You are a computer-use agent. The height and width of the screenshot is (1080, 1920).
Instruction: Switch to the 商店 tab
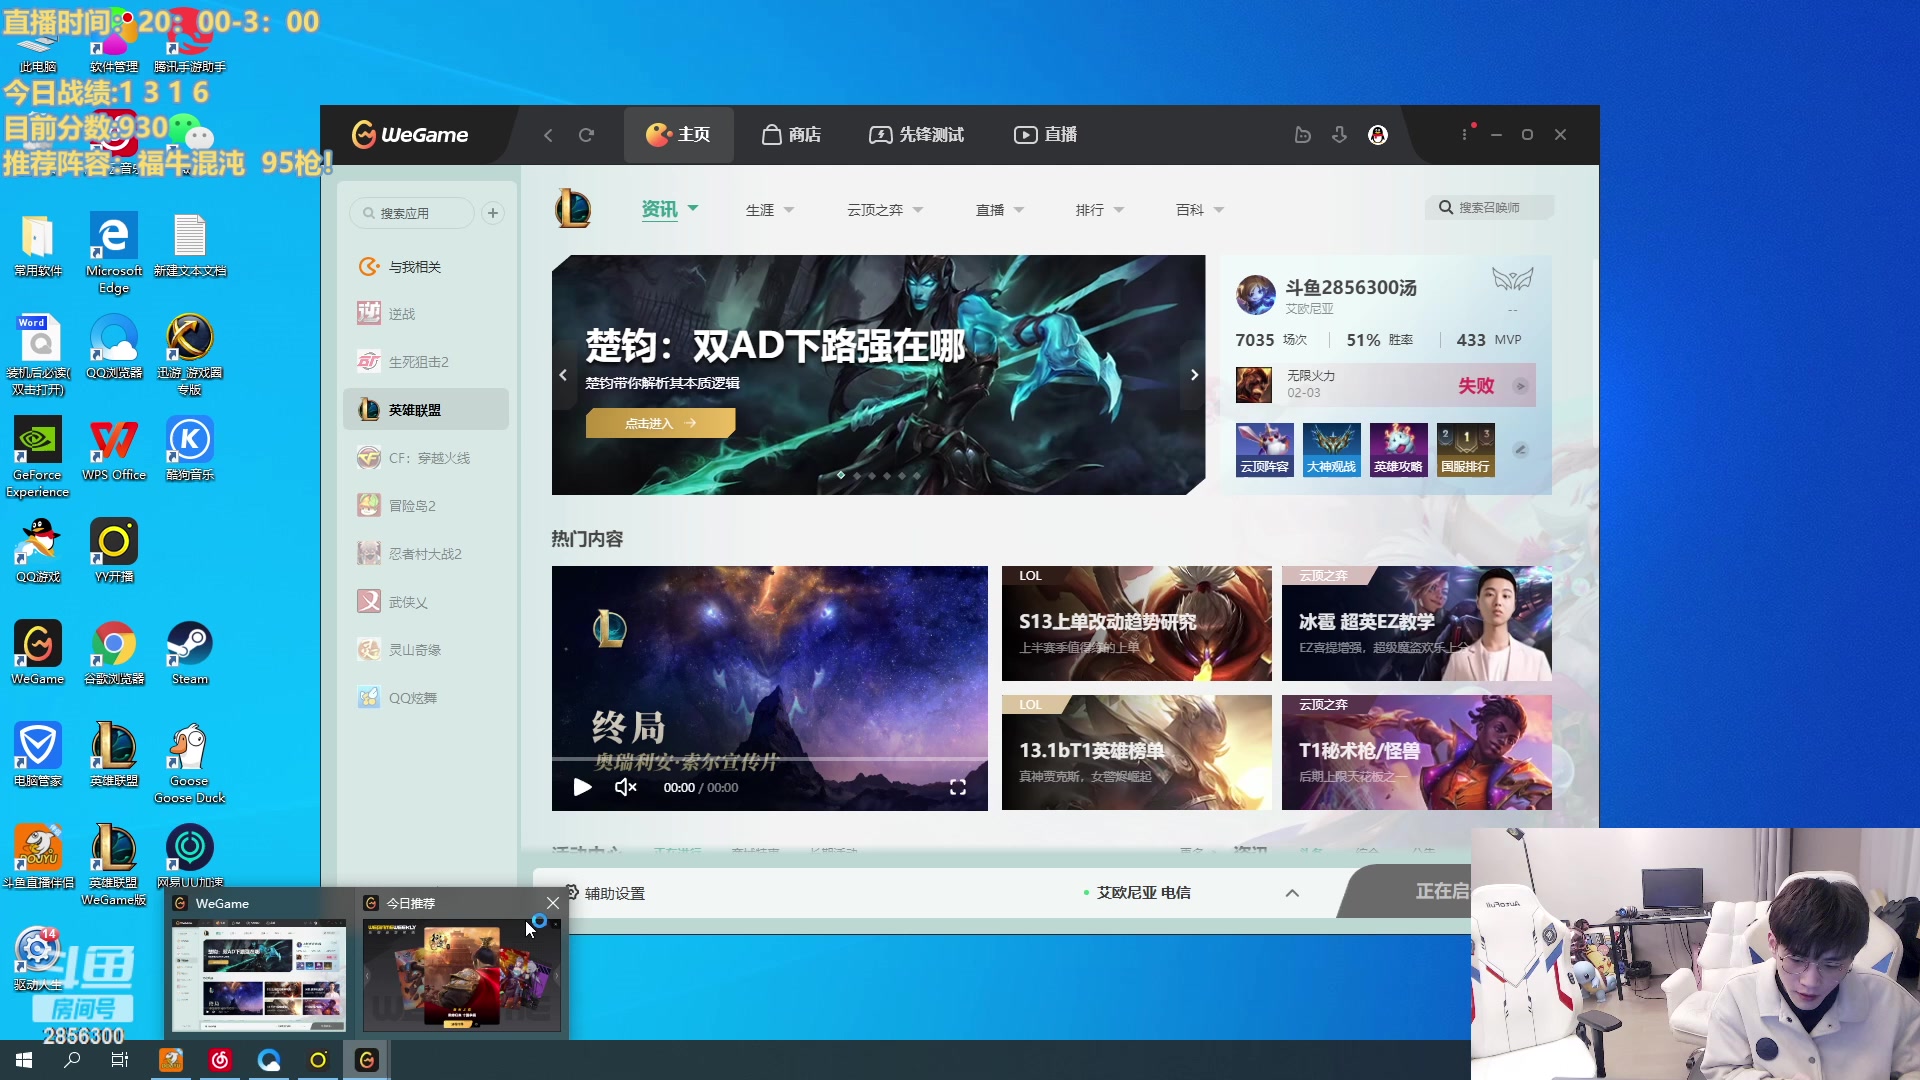click(x=791, y=134)
